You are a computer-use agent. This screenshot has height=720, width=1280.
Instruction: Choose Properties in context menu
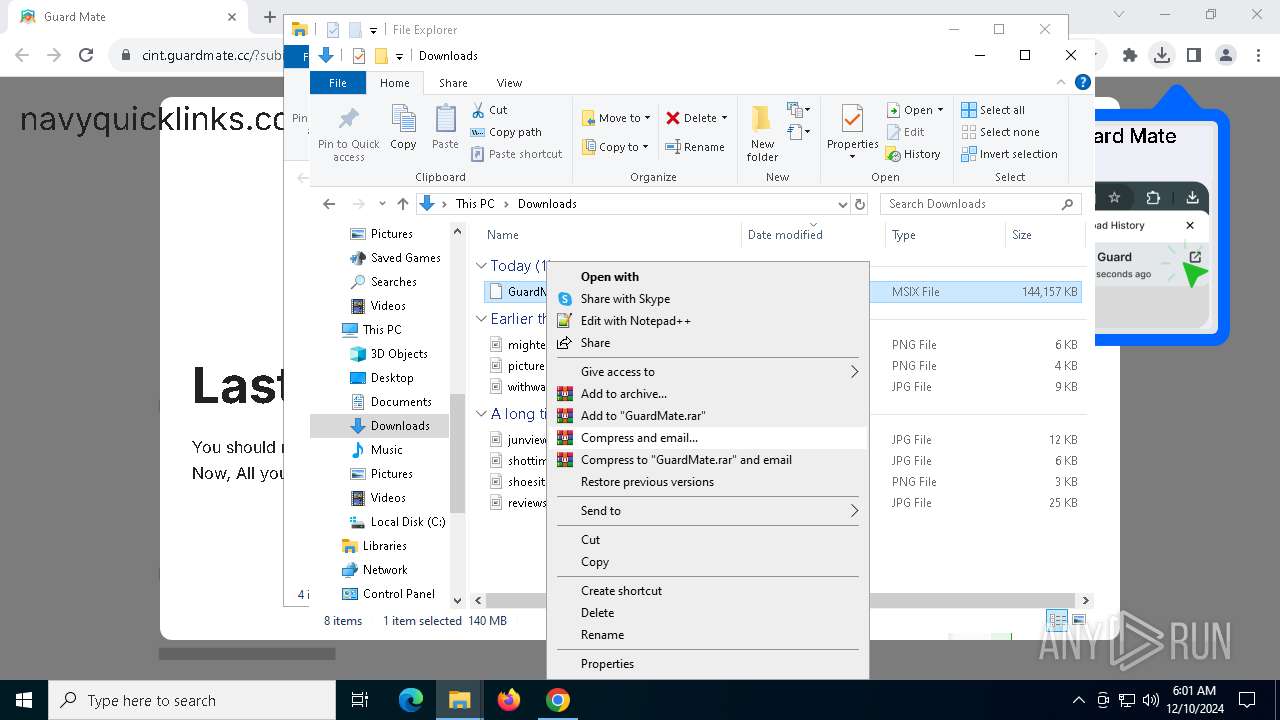708,664
